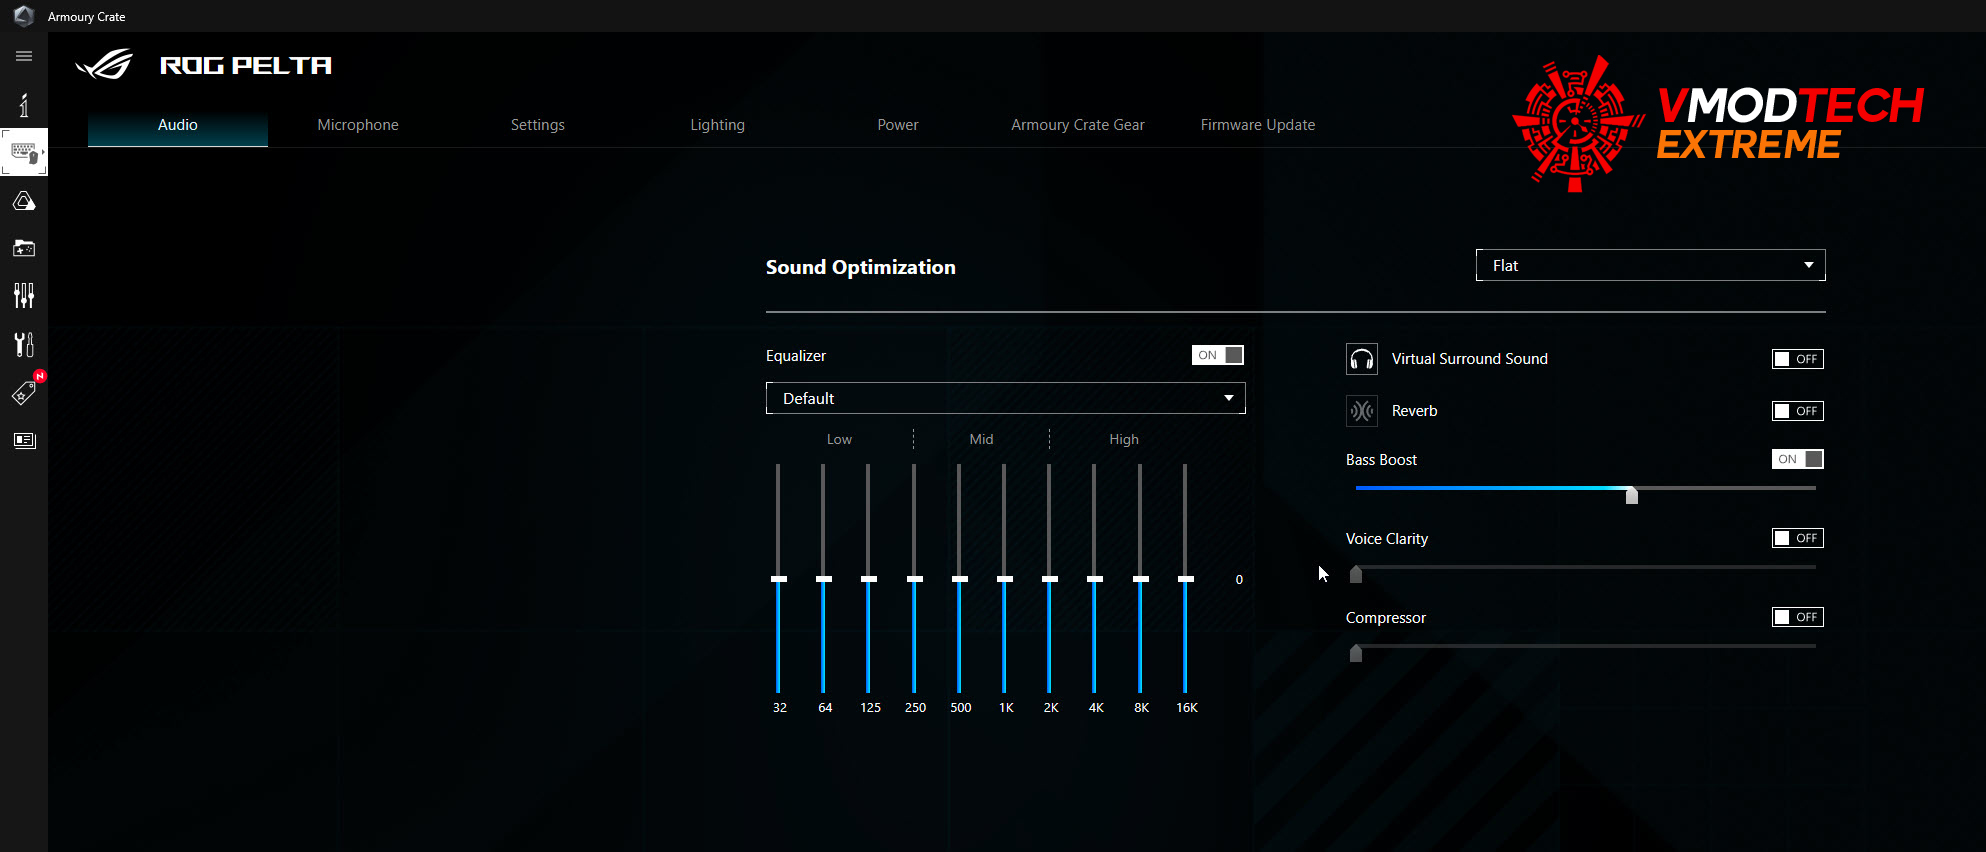Viewport: 1986px width, 852px height.
Task: Open the Tools wrench icon in sidebar
Action: 24,344
